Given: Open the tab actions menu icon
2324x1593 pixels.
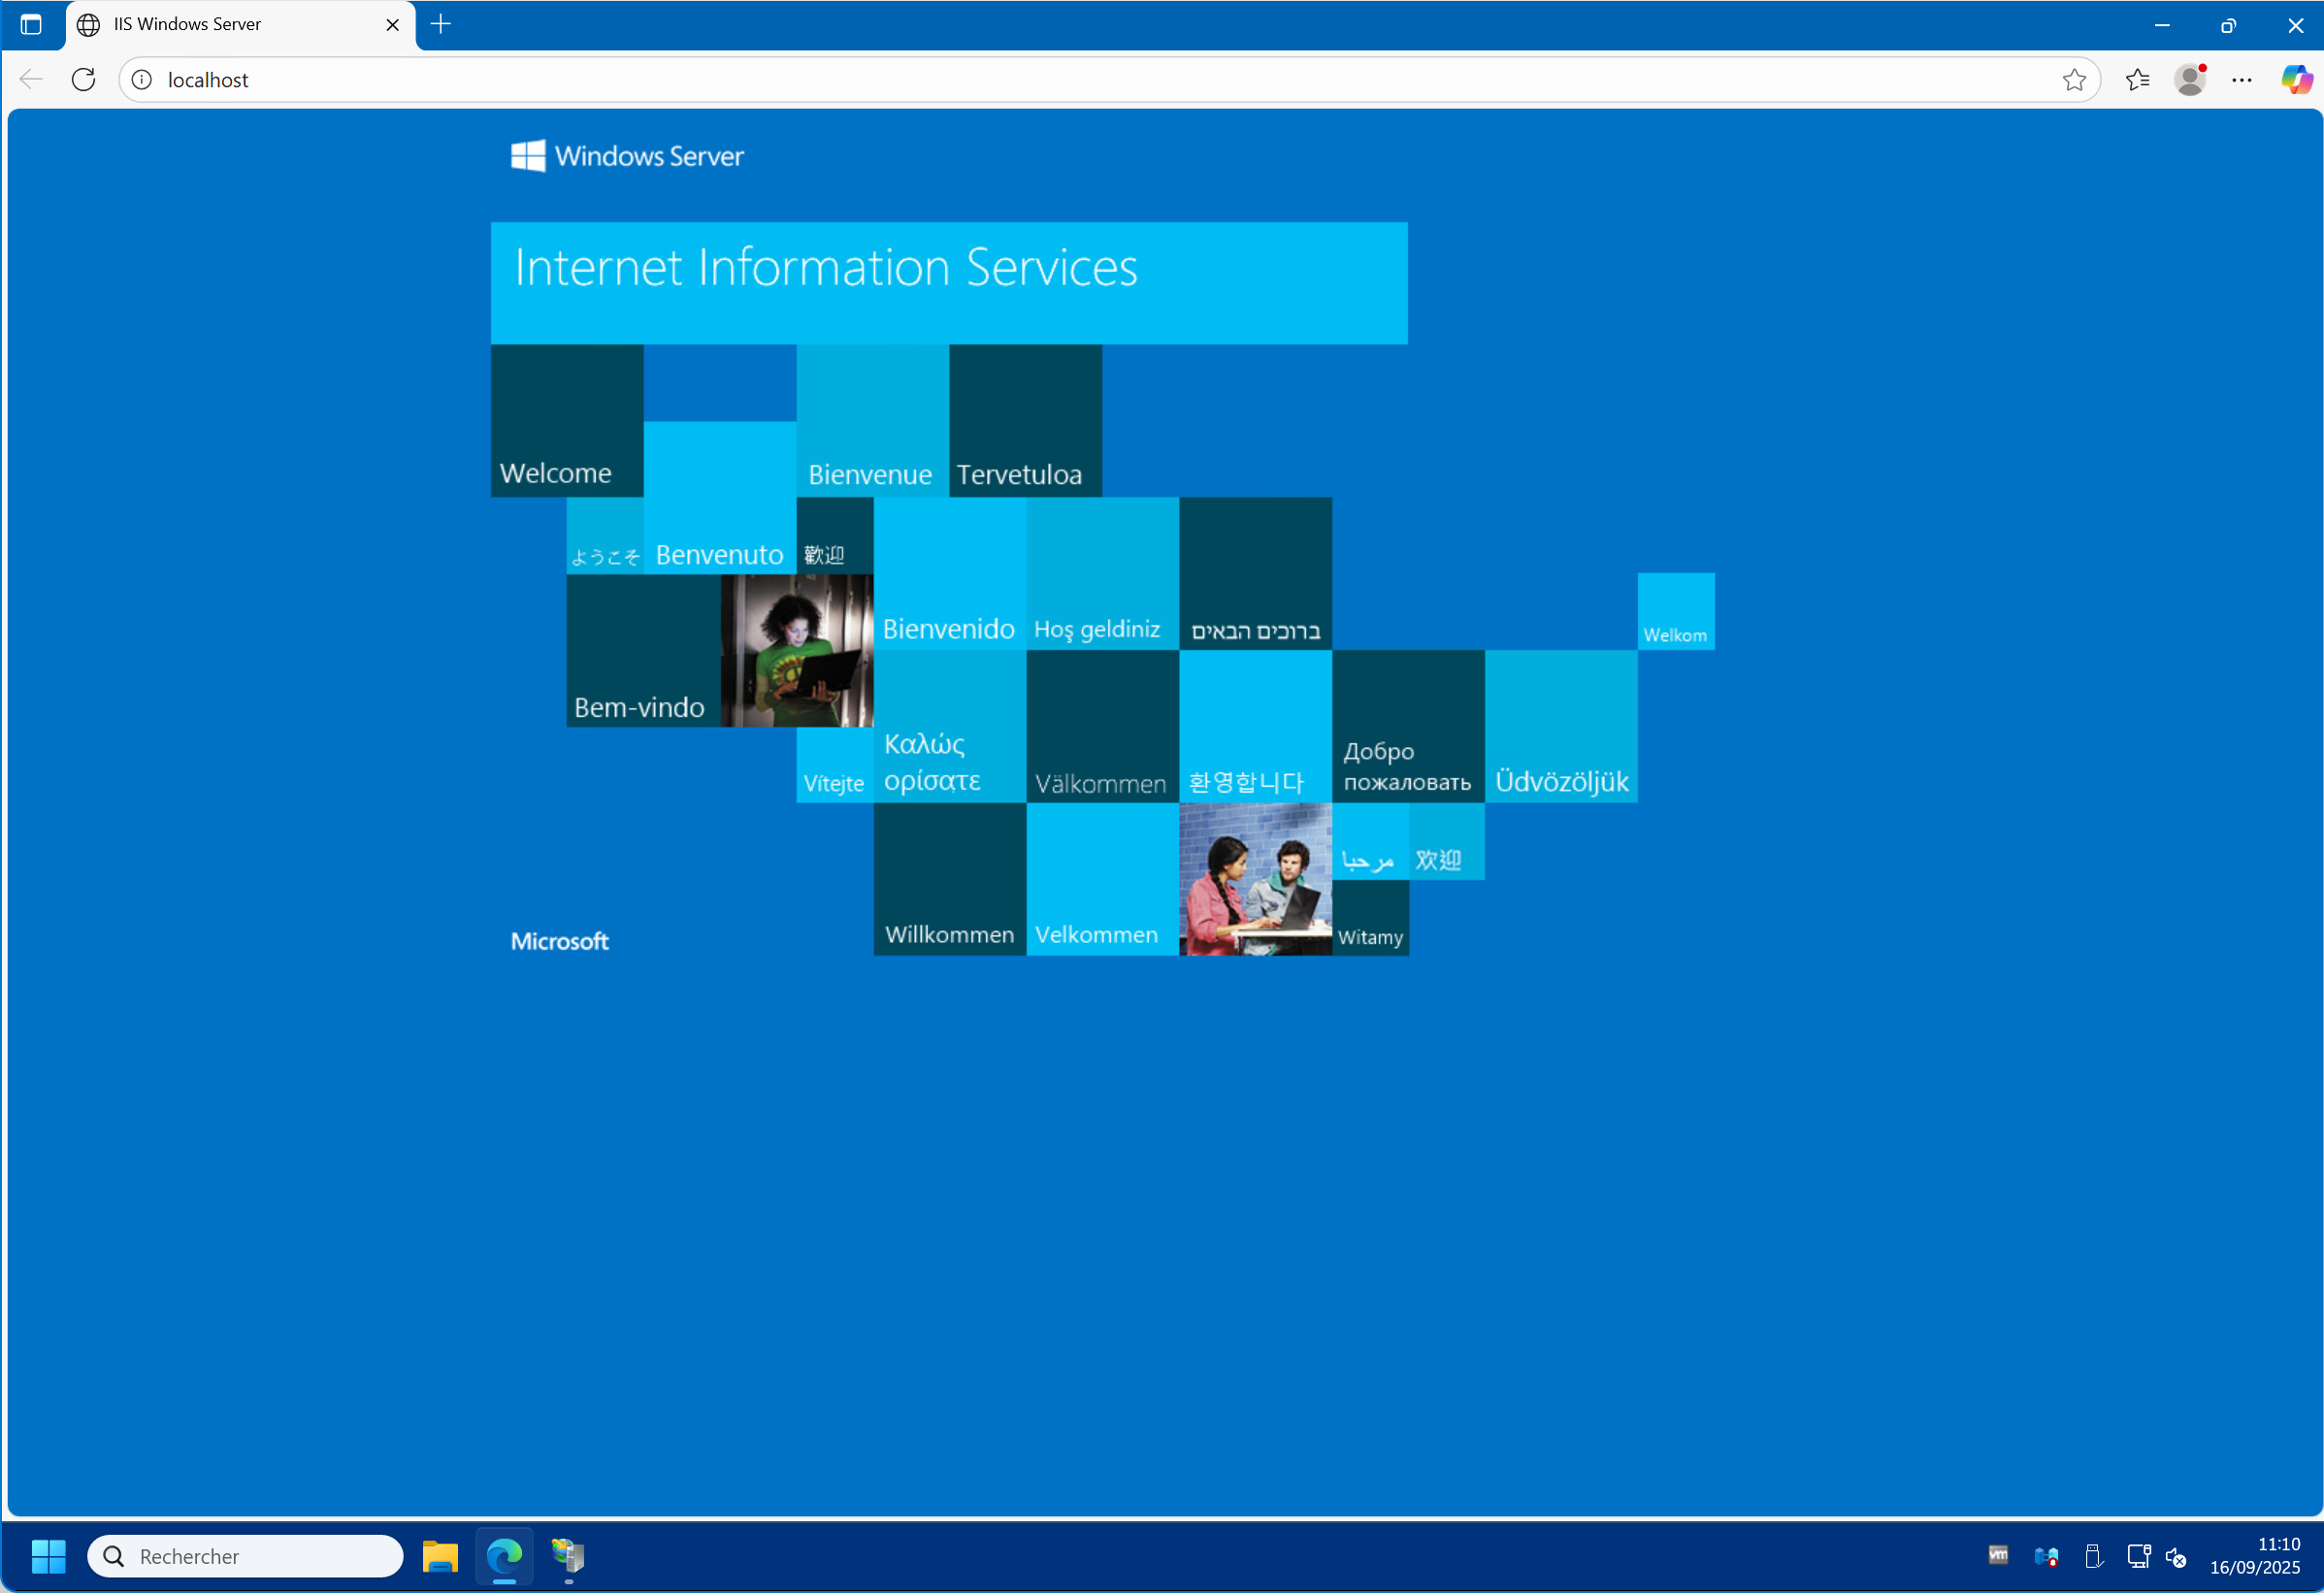Looking at the screenshot, I should click(31, 25).
